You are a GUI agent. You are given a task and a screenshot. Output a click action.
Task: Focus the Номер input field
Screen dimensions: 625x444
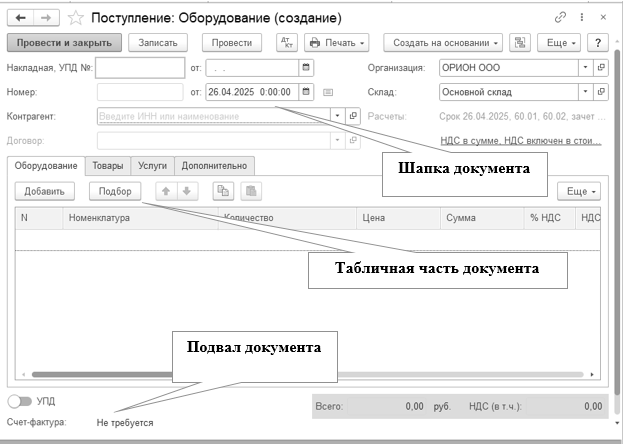click(x=140, y=92)
